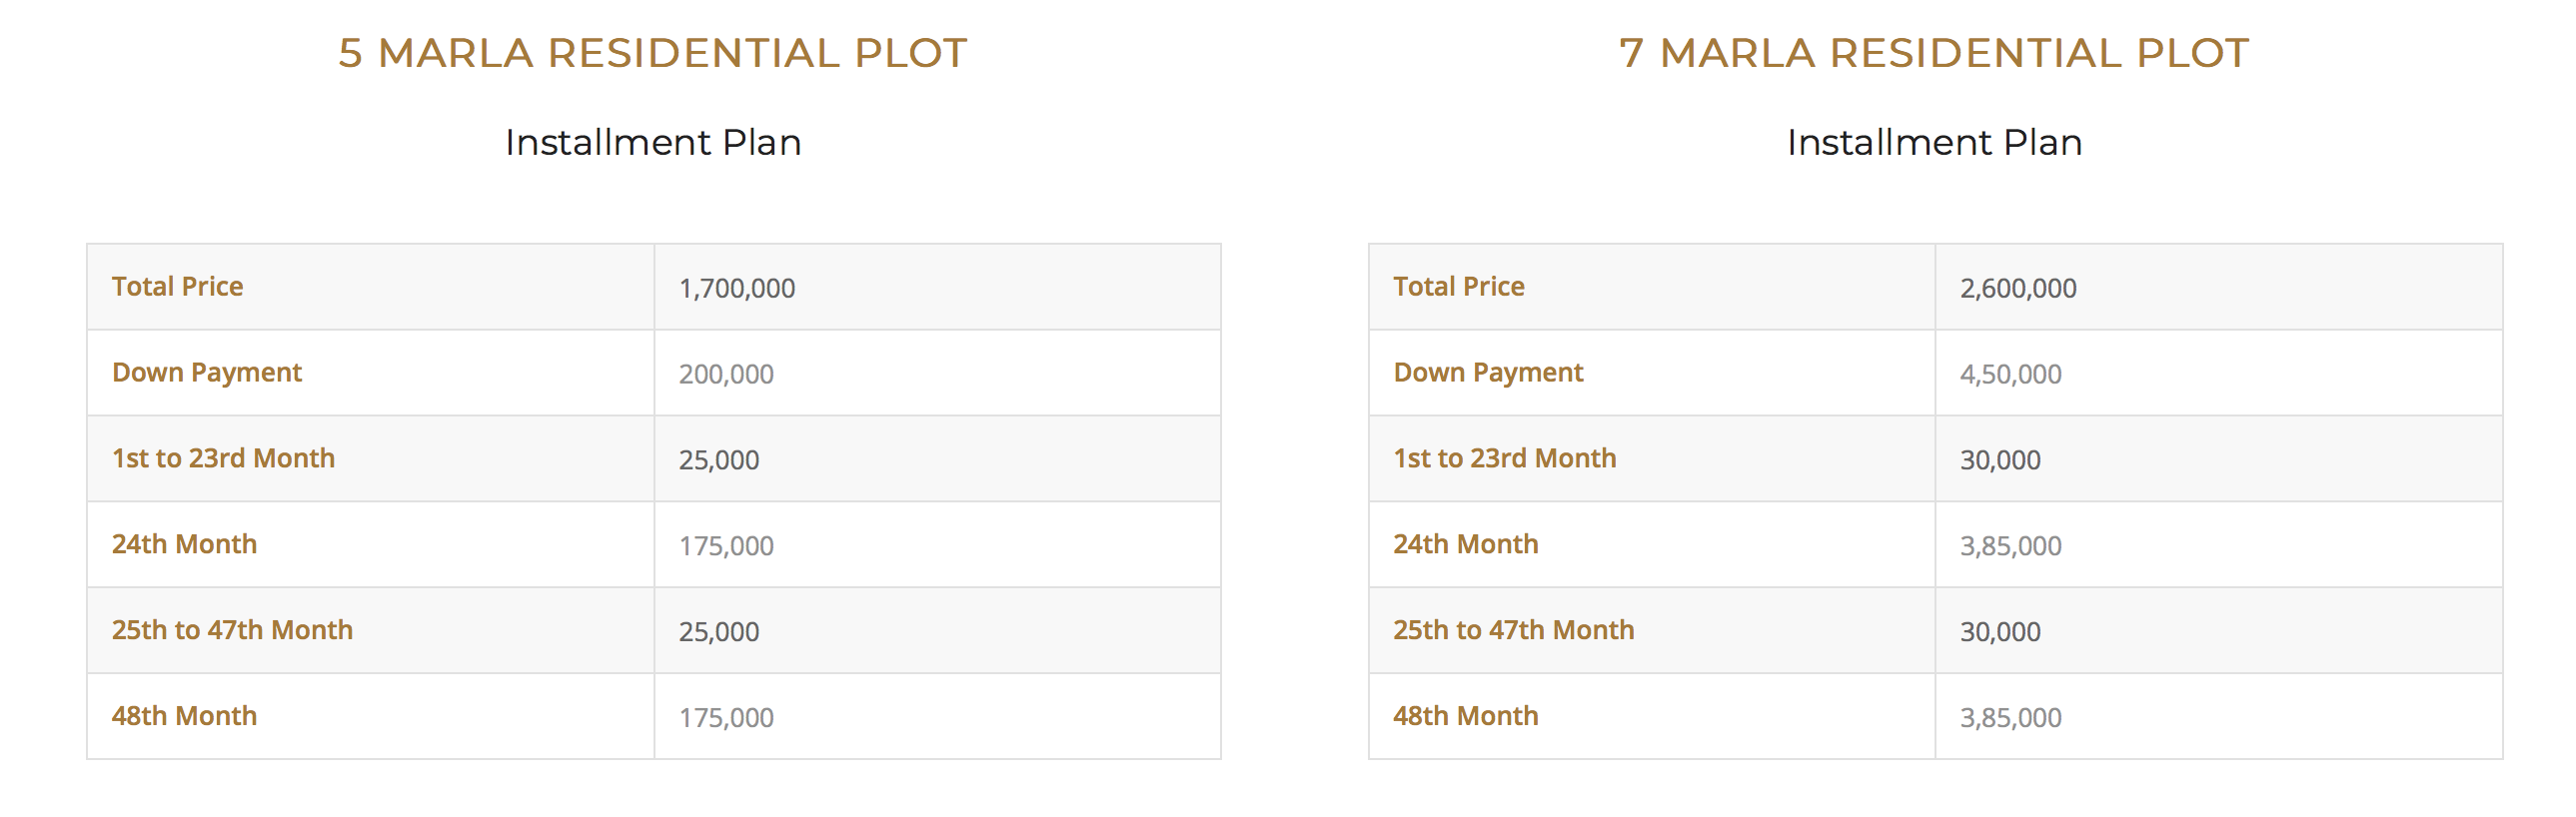
Task: Click the 1,700,000 total price value
Action: point(737,289)
